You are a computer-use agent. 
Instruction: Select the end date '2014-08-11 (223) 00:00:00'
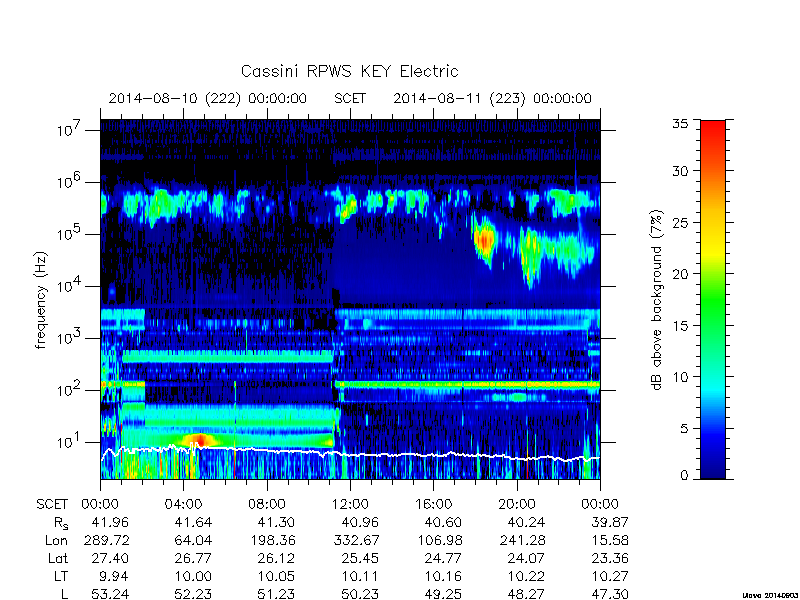492,98
